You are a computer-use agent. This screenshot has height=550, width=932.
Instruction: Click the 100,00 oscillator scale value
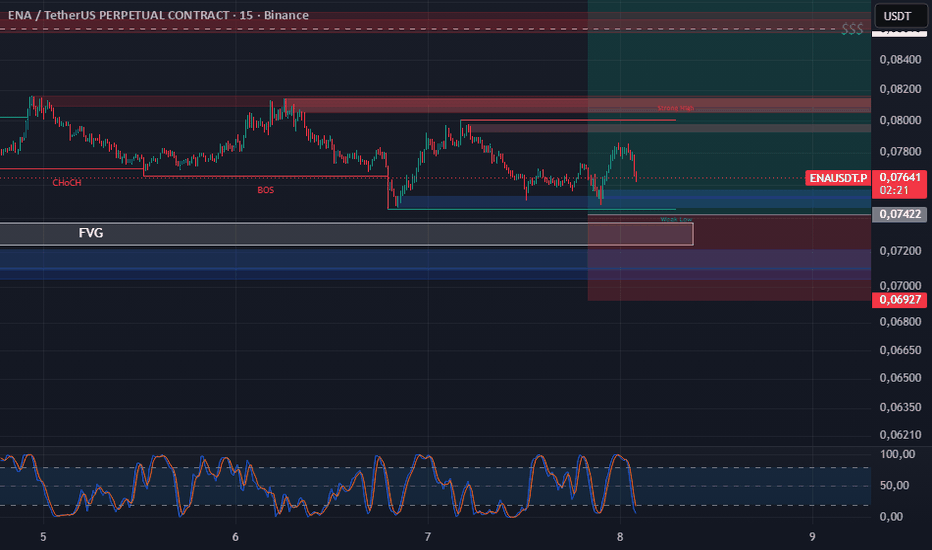click(898, 454)
